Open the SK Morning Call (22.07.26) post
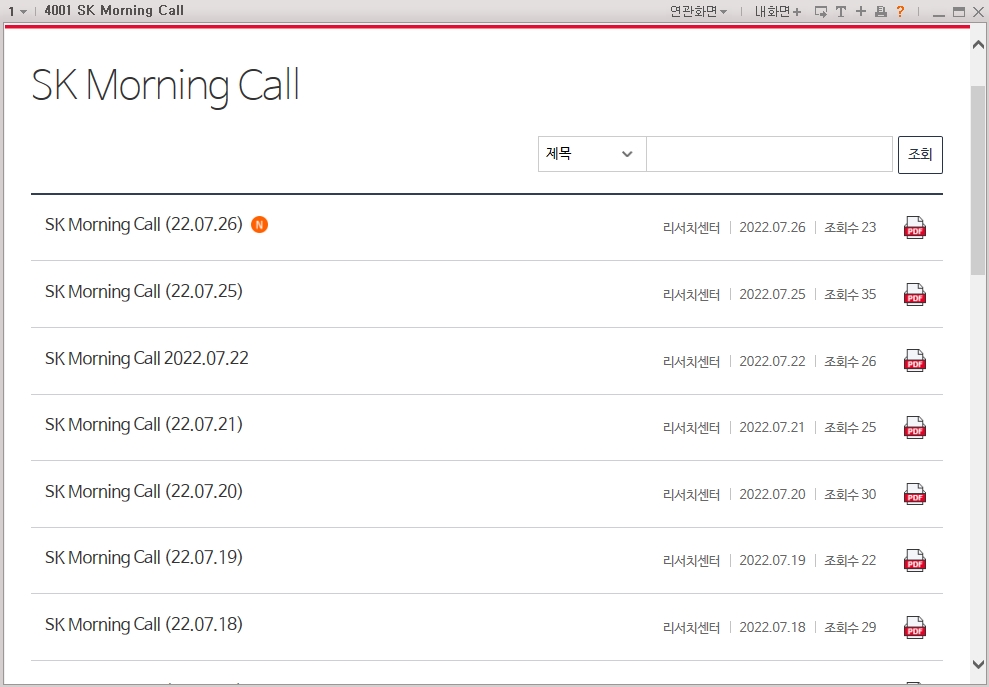Image resolution: width=989 pixels, height=687 pixels. pos(144,225)
